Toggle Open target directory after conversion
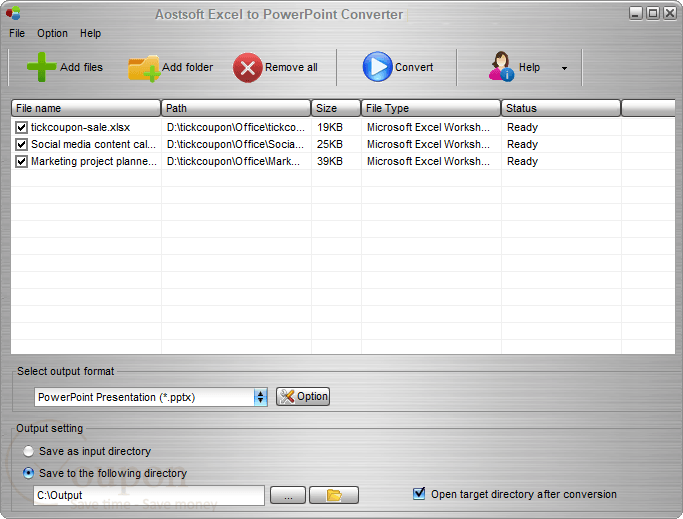This screenshot has height=519, width=683. coord(419,494)
